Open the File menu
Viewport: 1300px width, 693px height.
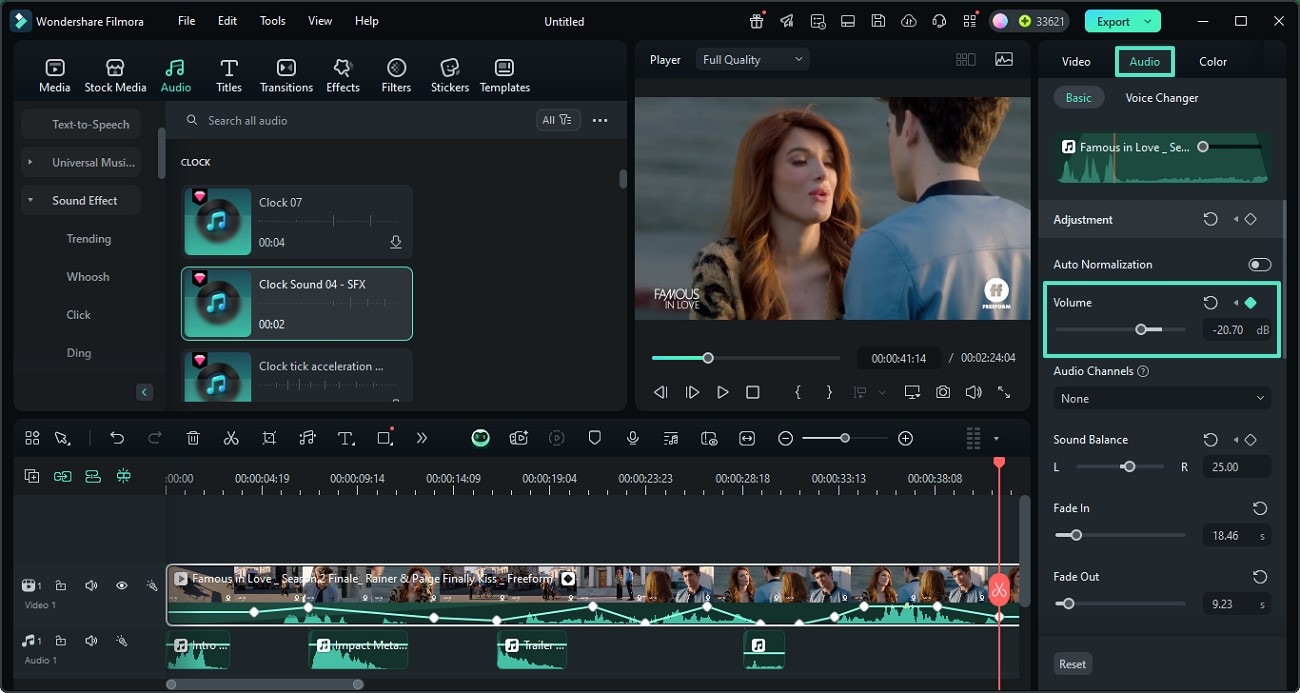(186, 21)
